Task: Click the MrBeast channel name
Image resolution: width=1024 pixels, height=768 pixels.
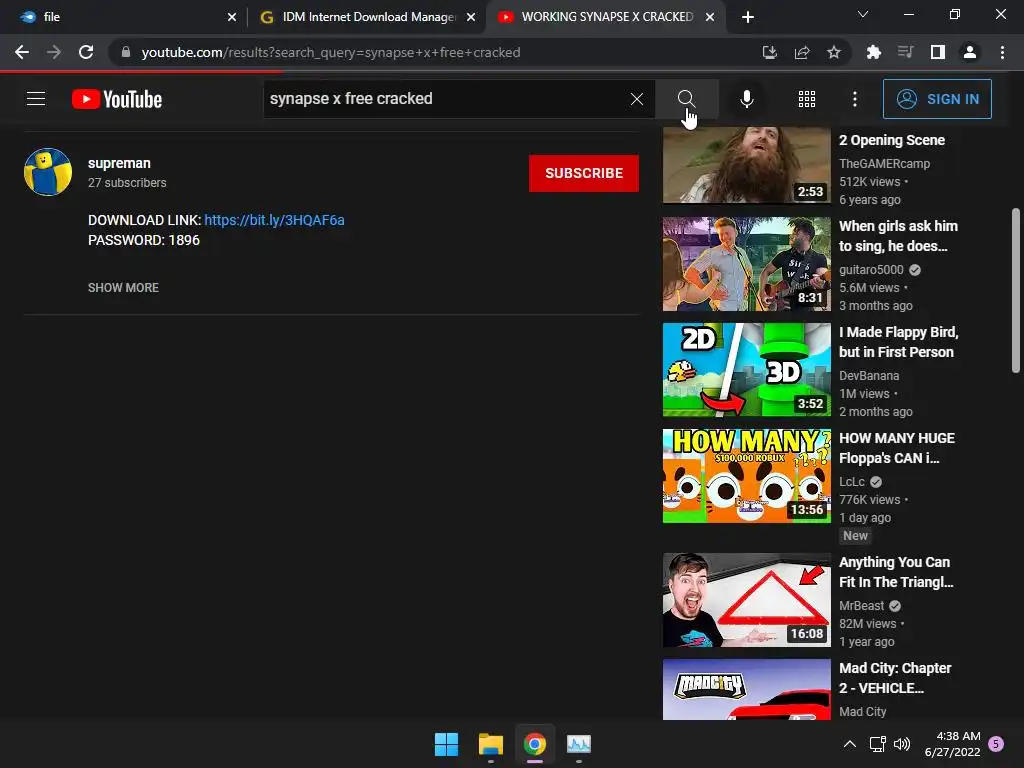Action: [861, 605]
